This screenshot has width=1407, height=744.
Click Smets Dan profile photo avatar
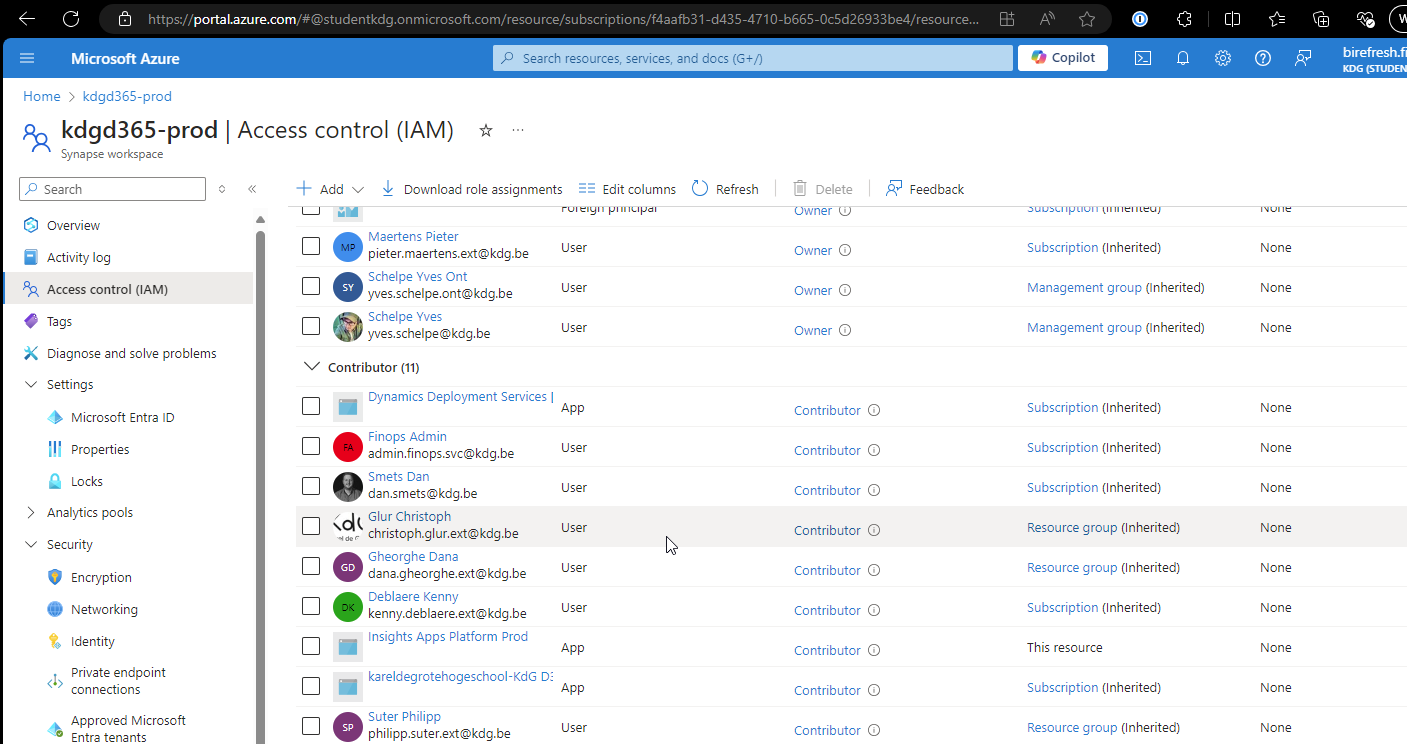point(348,487)
